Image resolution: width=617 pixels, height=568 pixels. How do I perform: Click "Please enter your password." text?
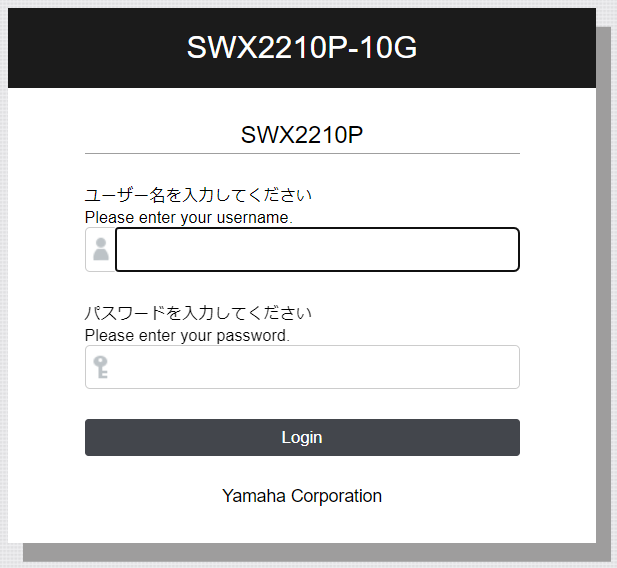187,335
